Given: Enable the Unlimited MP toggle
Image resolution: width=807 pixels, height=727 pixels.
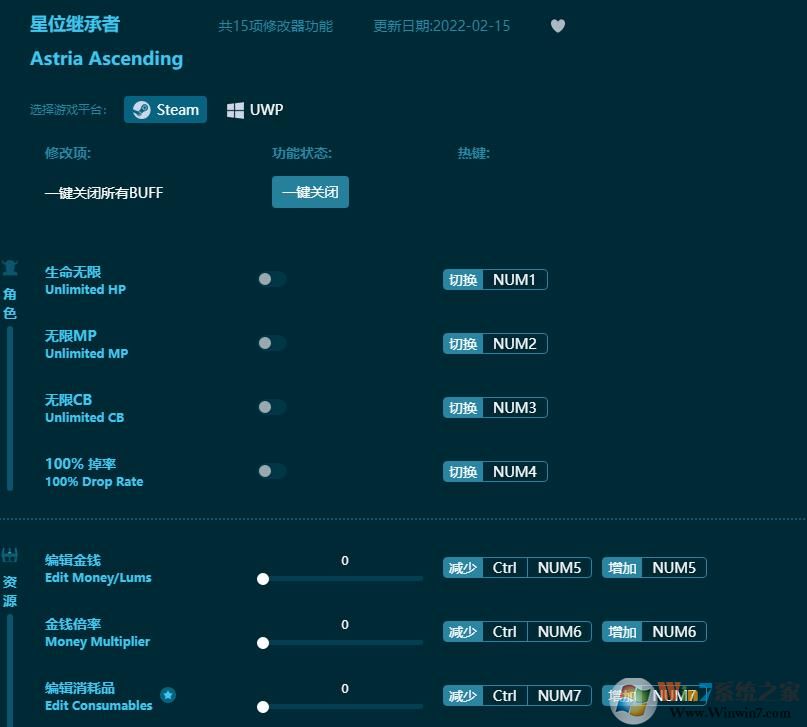Looking at the screenshot, I should tap(271, 343).
